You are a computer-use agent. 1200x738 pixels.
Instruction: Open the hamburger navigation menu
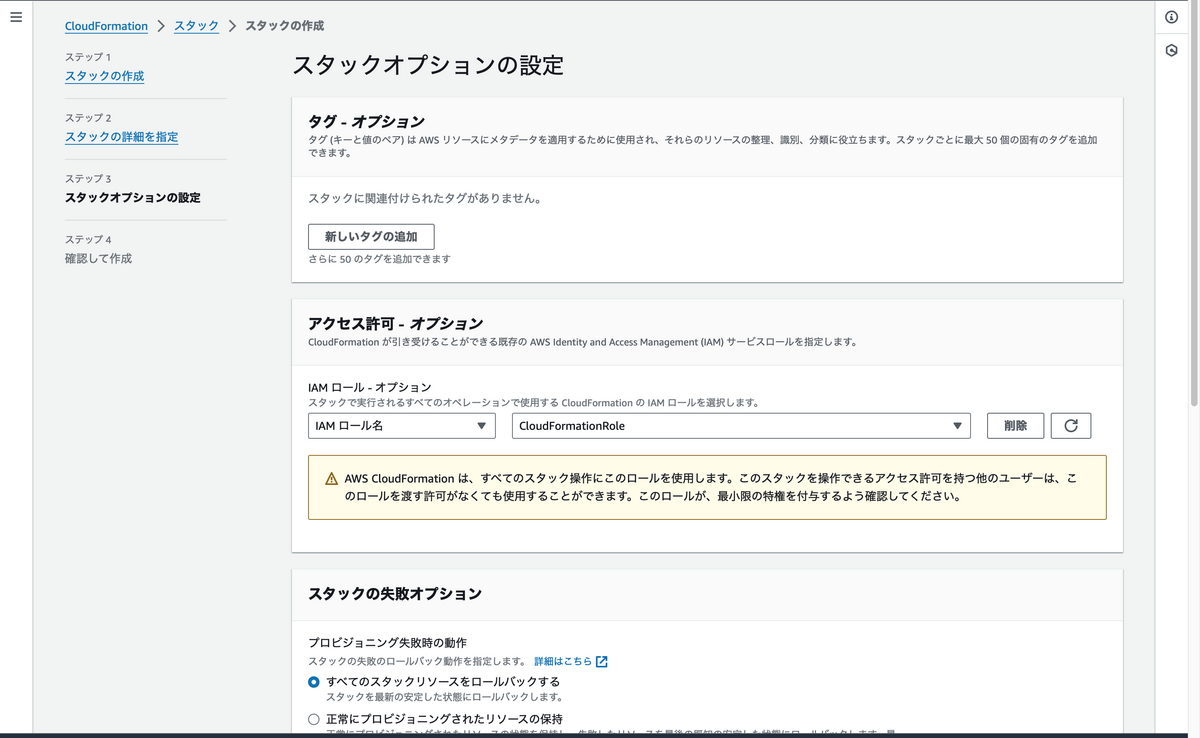16,17
